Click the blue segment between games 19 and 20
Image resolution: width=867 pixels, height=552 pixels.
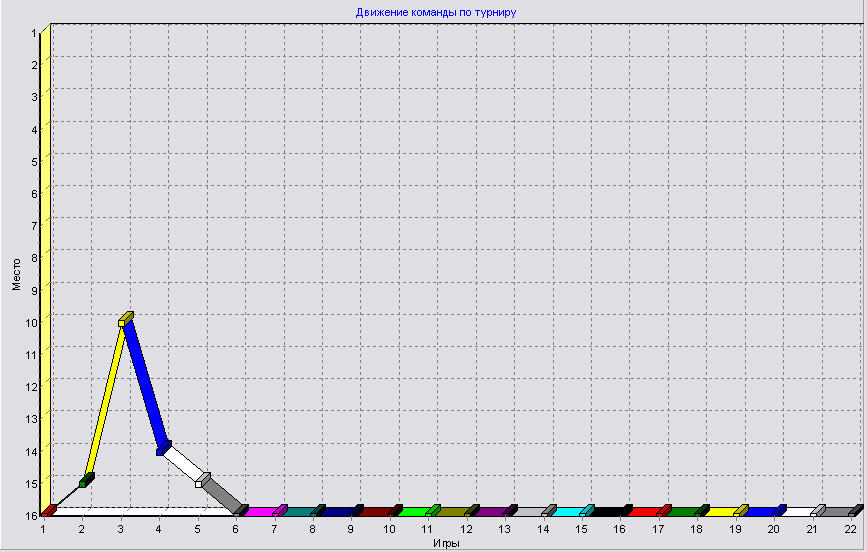760,512
